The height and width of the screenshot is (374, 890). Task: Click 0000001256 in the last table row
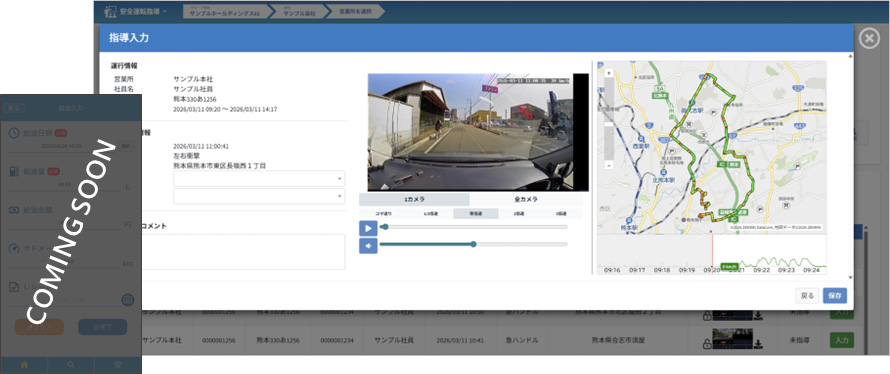(219, 341)
